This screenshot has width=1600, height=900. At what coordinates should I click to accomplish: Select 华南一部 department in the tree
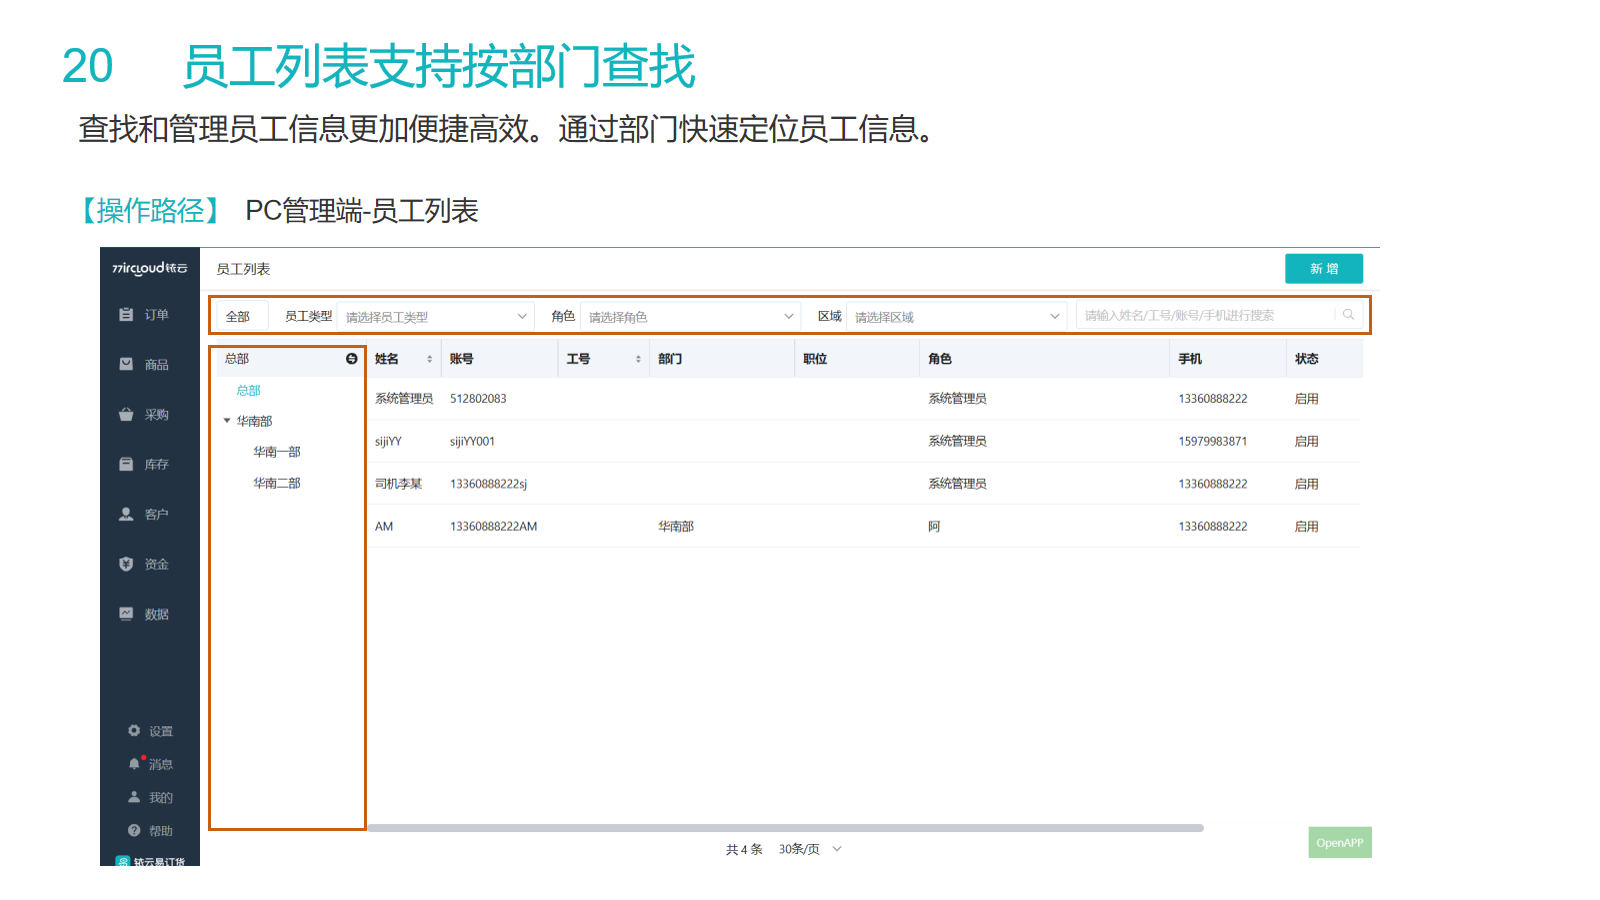(277, 452)
